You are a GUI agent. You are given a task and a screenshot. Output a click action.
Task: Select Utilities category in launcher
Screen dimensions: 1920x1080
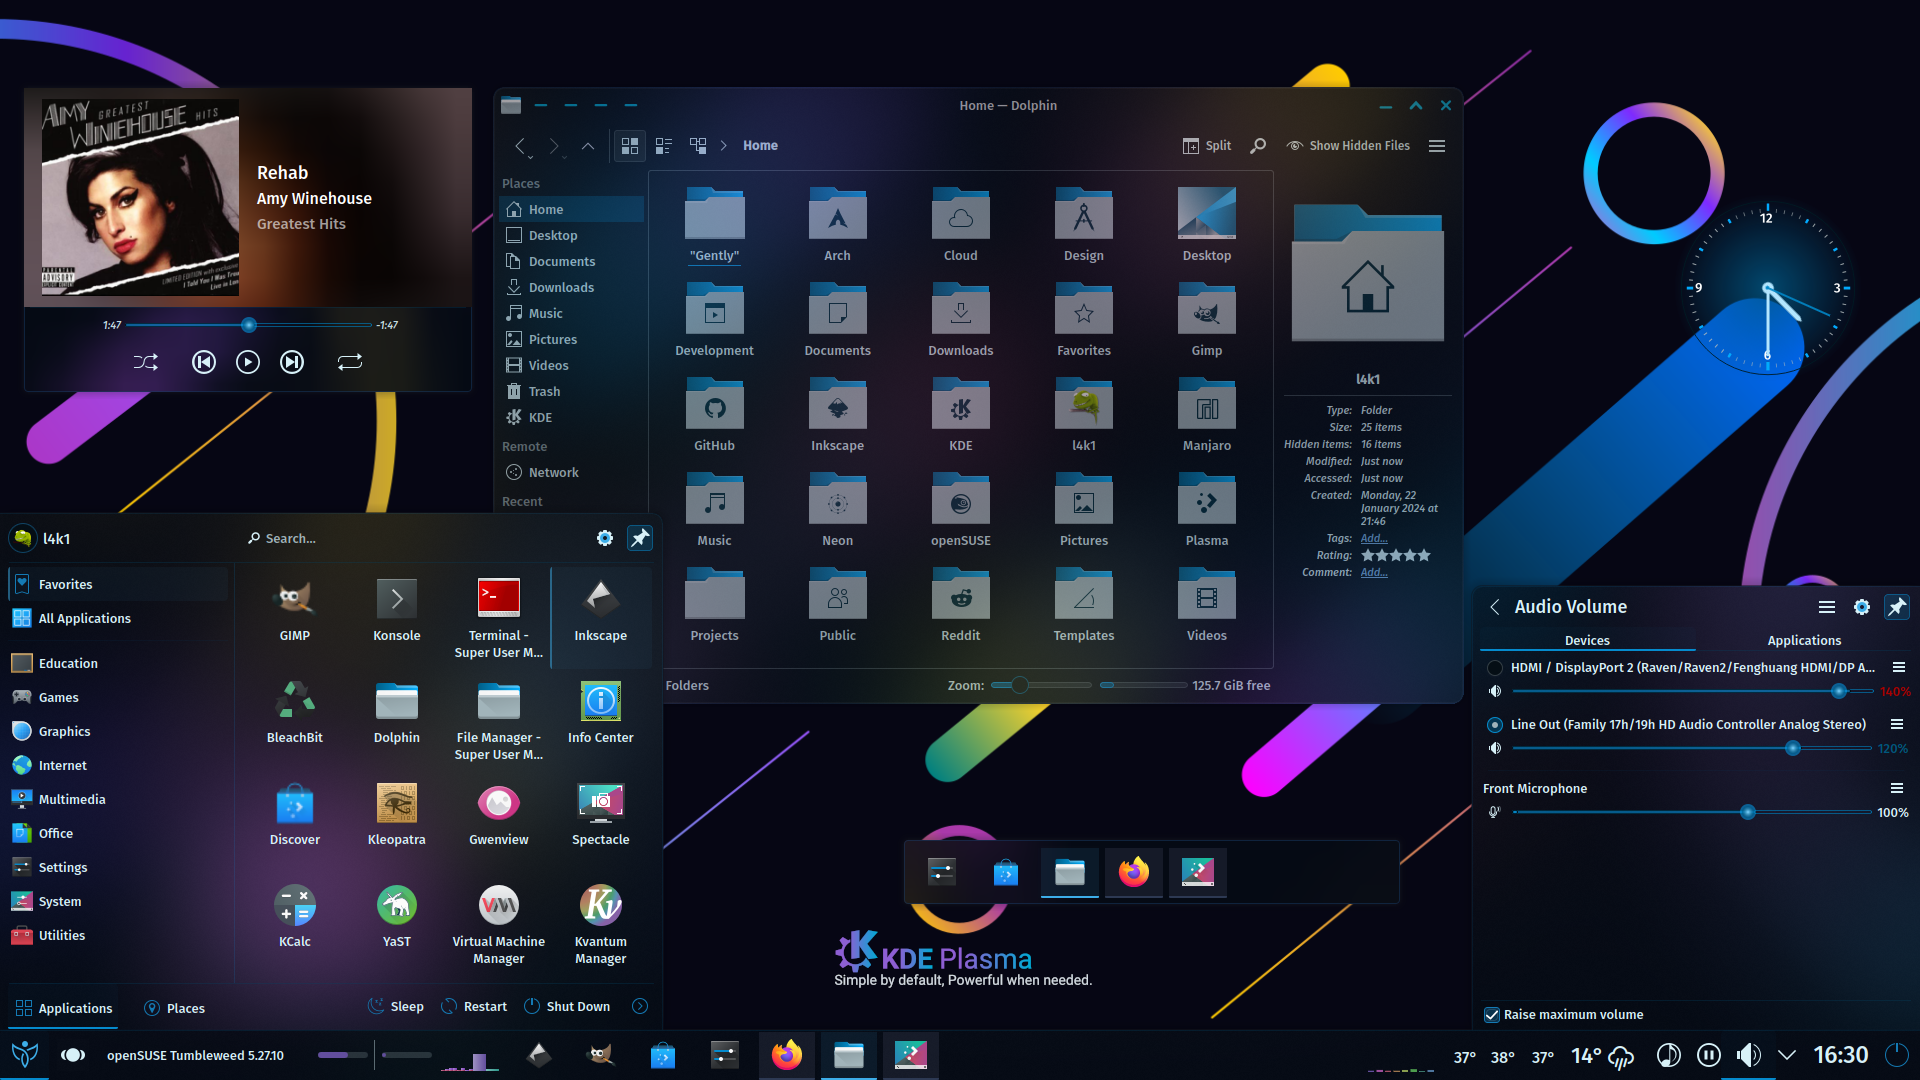pos(118,935)
